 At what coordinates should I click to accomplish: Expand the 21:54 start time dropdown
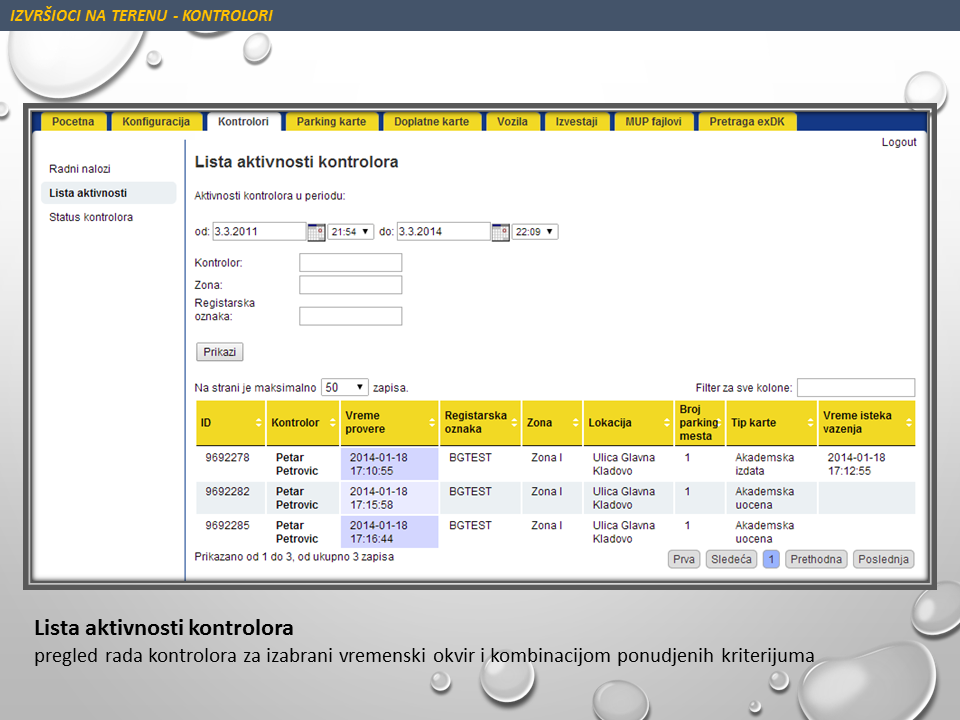pyautogui.click(x=351, y=232)
